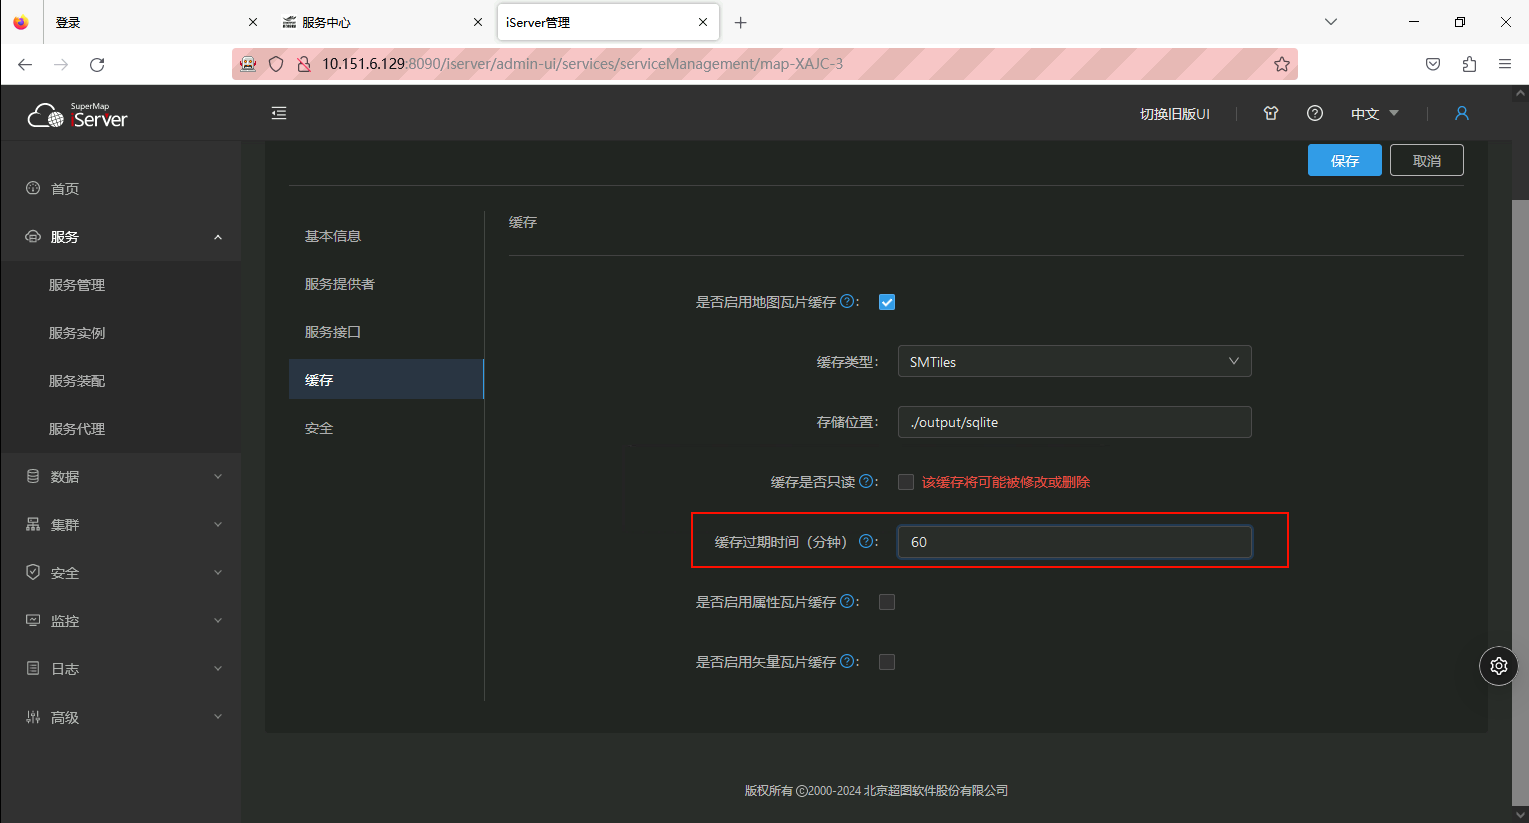Click the 数据 database icon in sidebar
1529x823 pixels.
tap(33, 476)
